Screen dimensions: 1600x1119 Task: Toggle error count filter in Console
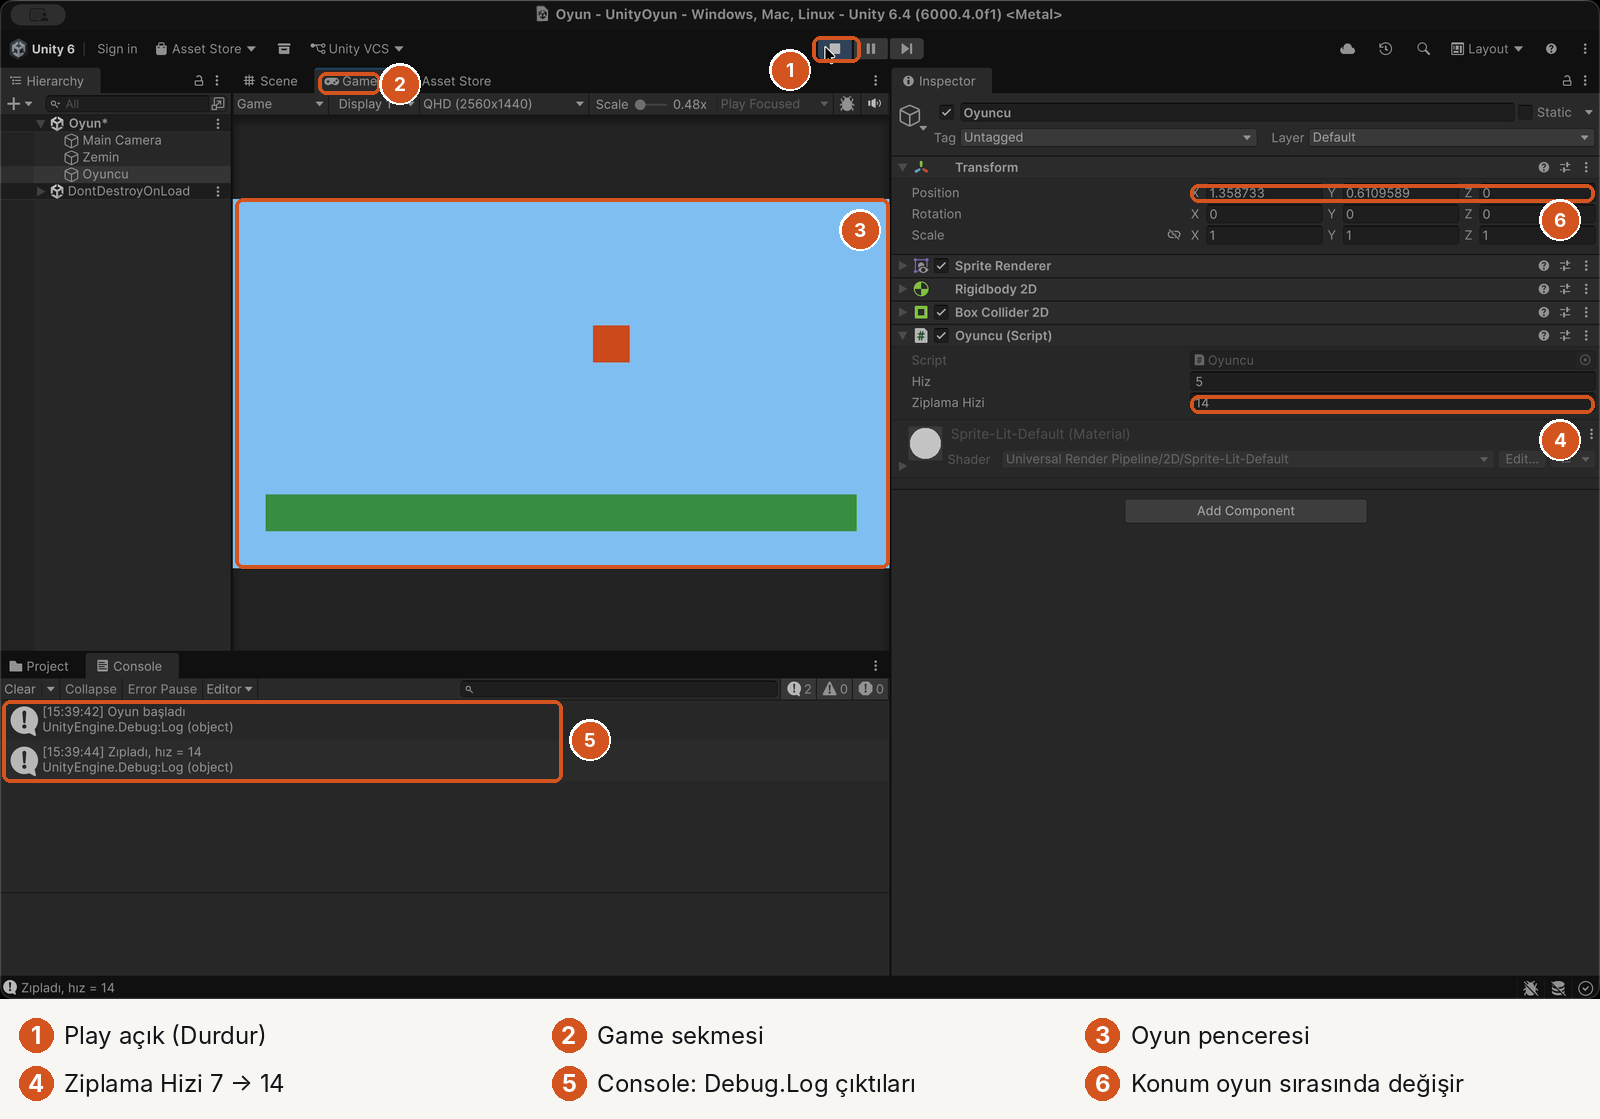click(870, 689)
